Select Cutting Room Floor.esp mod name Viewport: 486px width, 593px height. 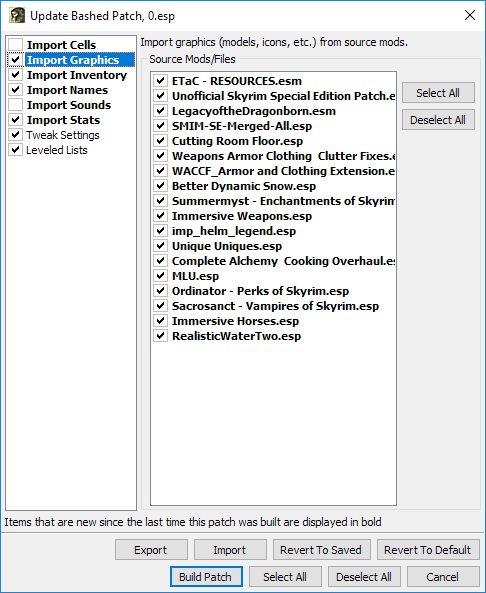pyautogui.click(x=237, y=141)
